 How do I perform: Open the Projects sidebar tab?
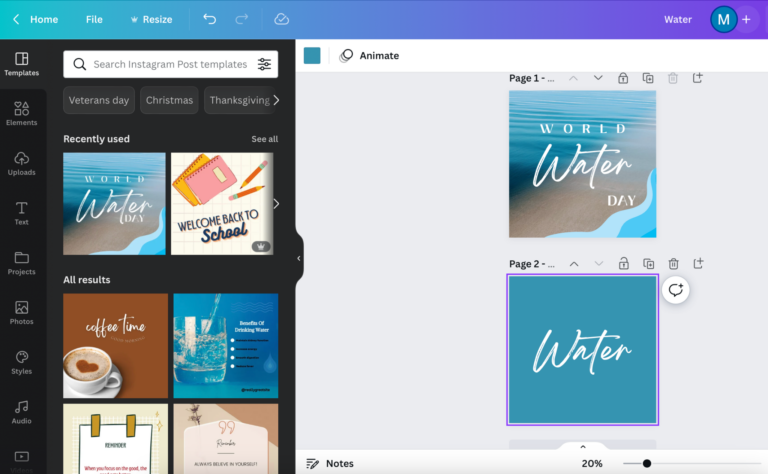point(22,263)
